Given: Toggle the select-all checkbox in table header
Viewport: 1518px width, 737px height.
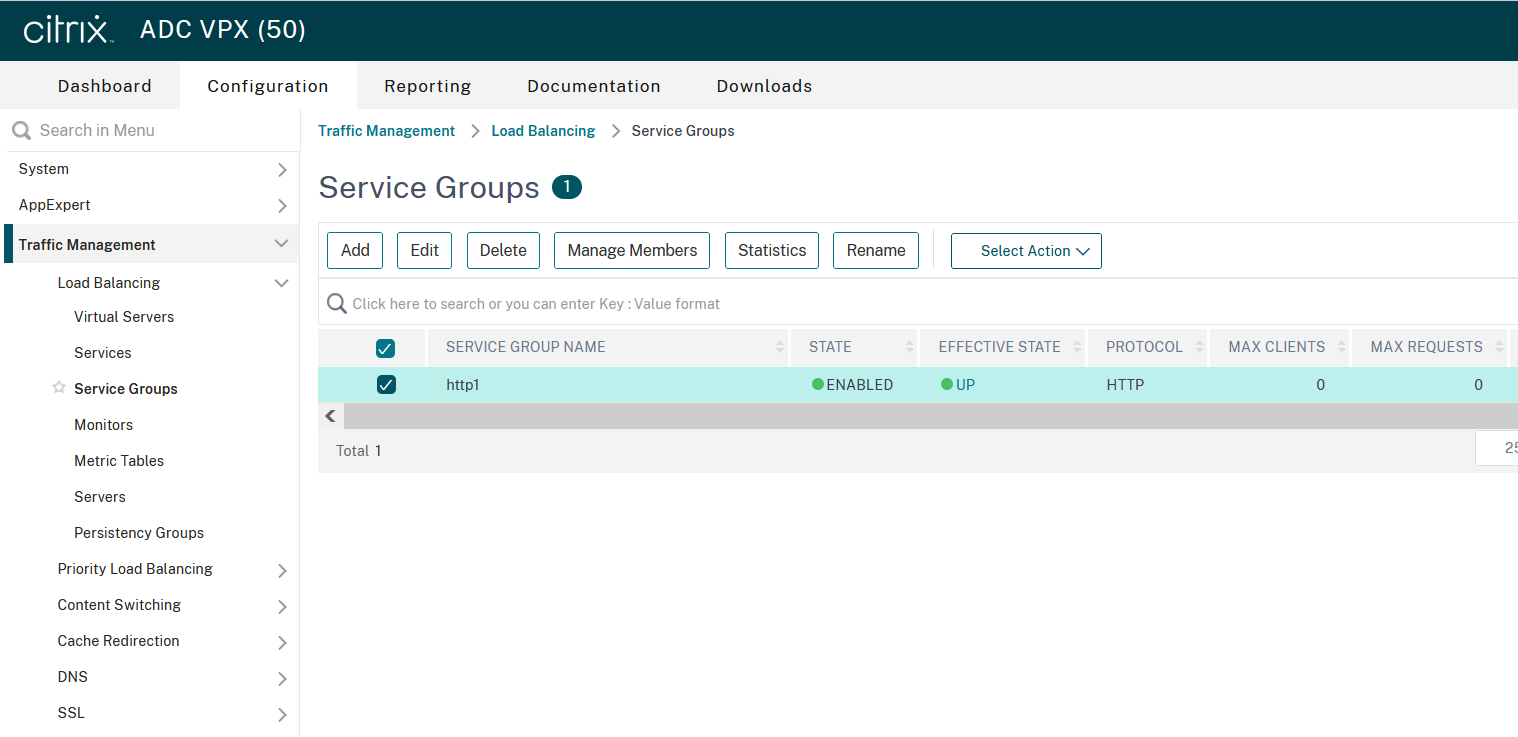Looking at the screenshot, I should 385,348.
